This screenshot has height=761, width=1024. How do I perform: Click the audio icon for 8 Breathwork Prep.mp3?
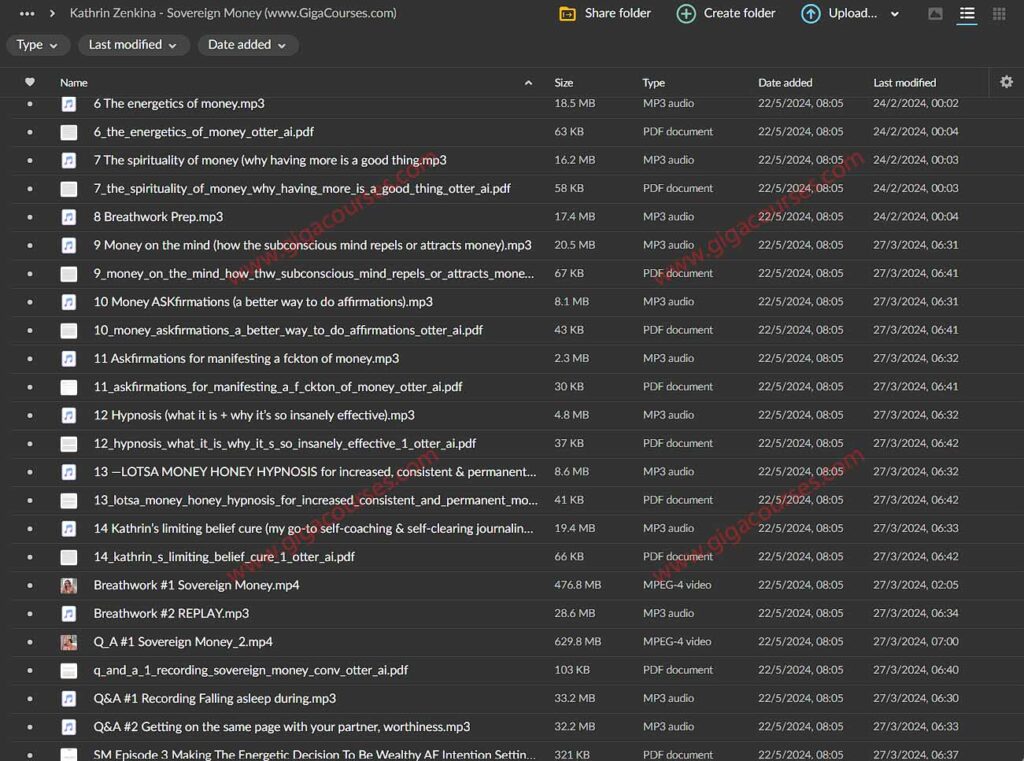point(69,217)
